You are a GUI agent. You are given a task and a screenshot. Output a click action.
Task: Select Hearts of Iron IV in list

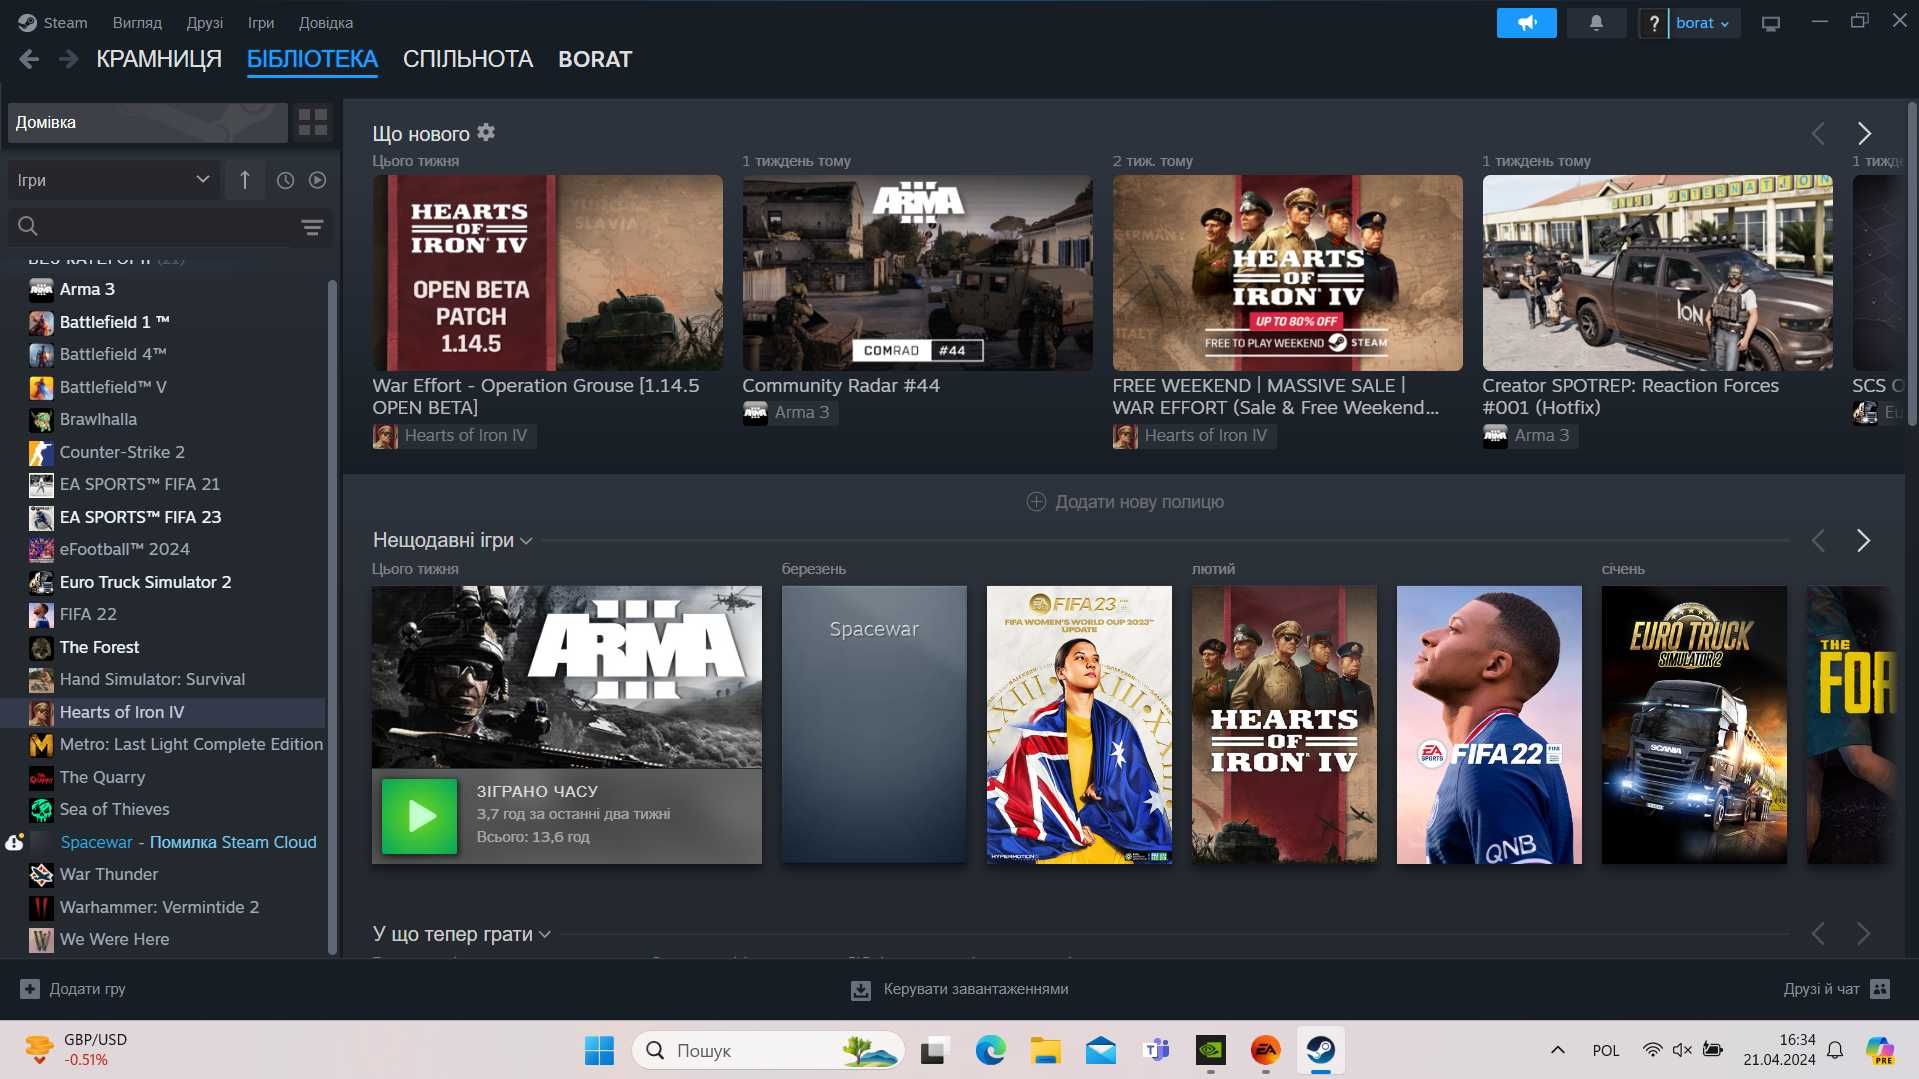coord(164,713)
